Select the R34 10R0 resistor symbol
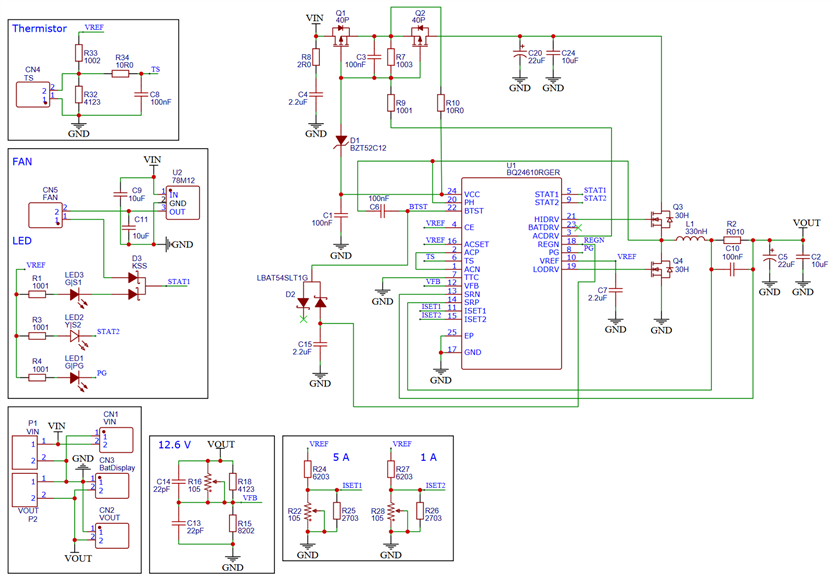 point(120,74)
